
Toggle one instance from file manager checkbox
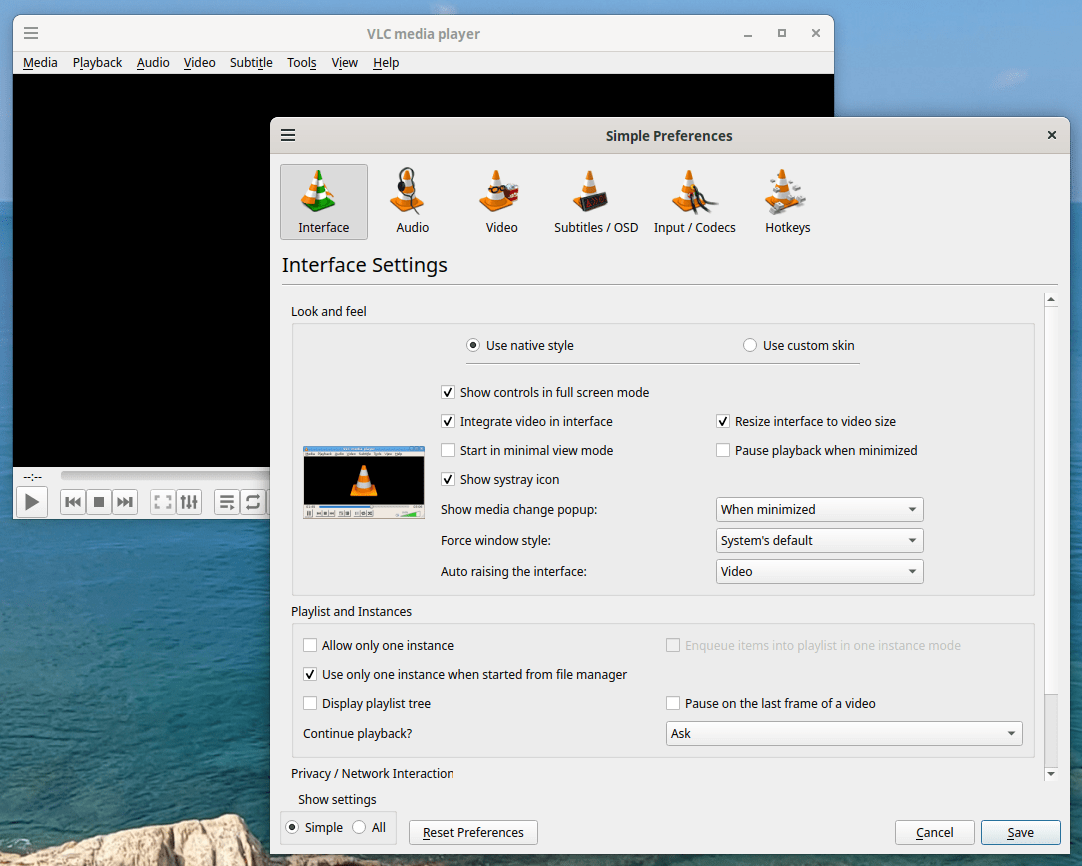click(x=465, y=674)
